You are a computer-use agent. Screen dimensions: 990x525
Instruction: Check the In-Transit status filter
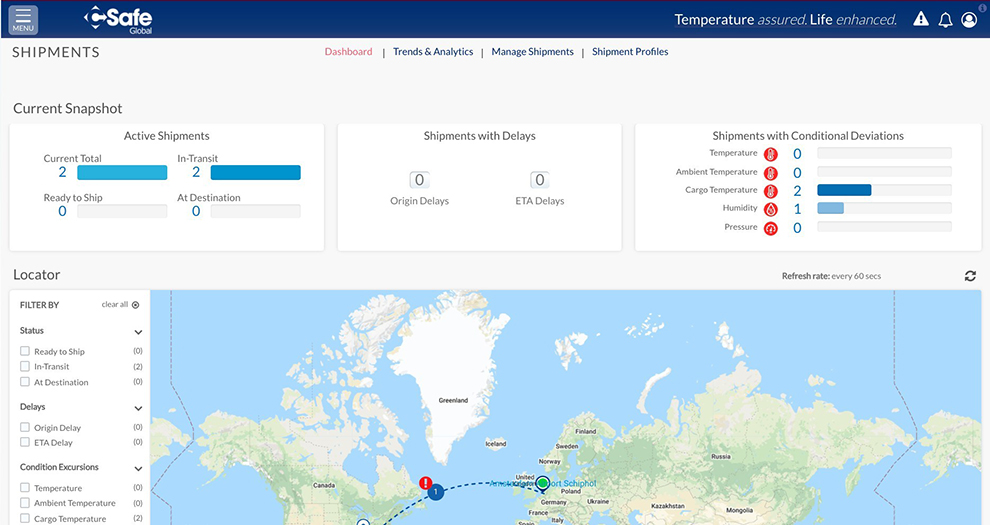pos(25,367)
